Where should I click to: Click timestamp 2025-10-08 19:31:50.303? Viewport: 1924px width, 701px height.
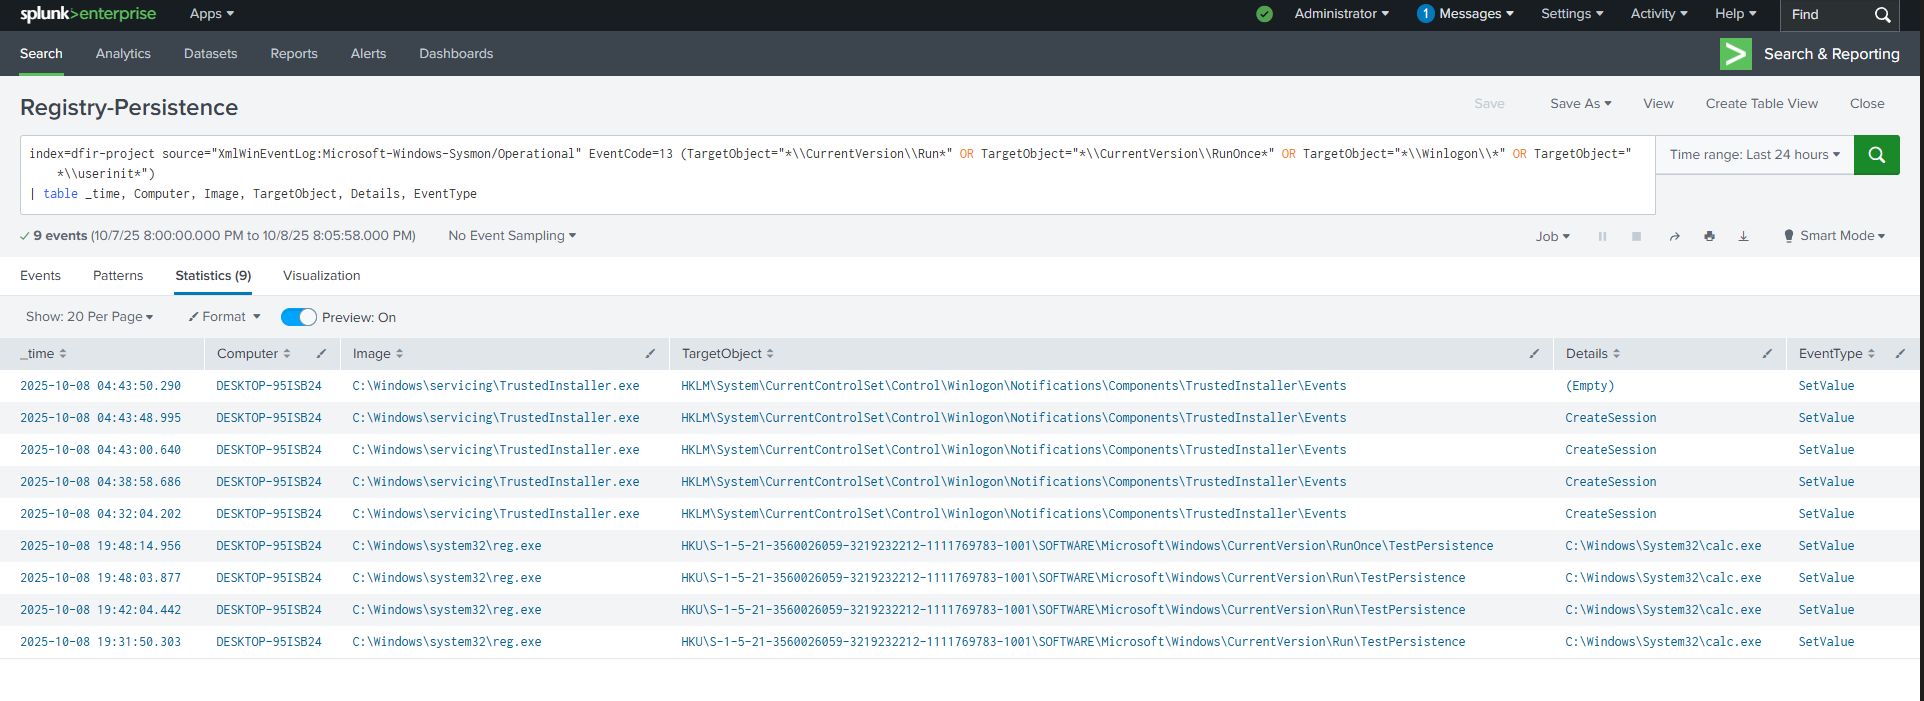(101, 642)
